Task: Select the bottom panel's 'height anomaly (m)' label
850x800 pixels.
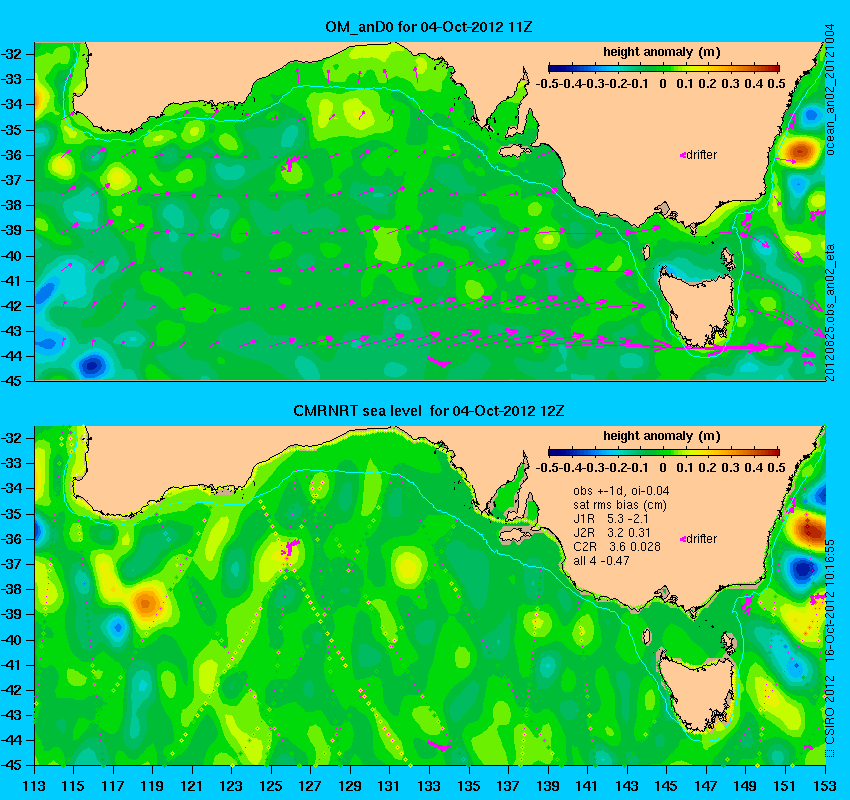Action: click(x=661, y=436)
